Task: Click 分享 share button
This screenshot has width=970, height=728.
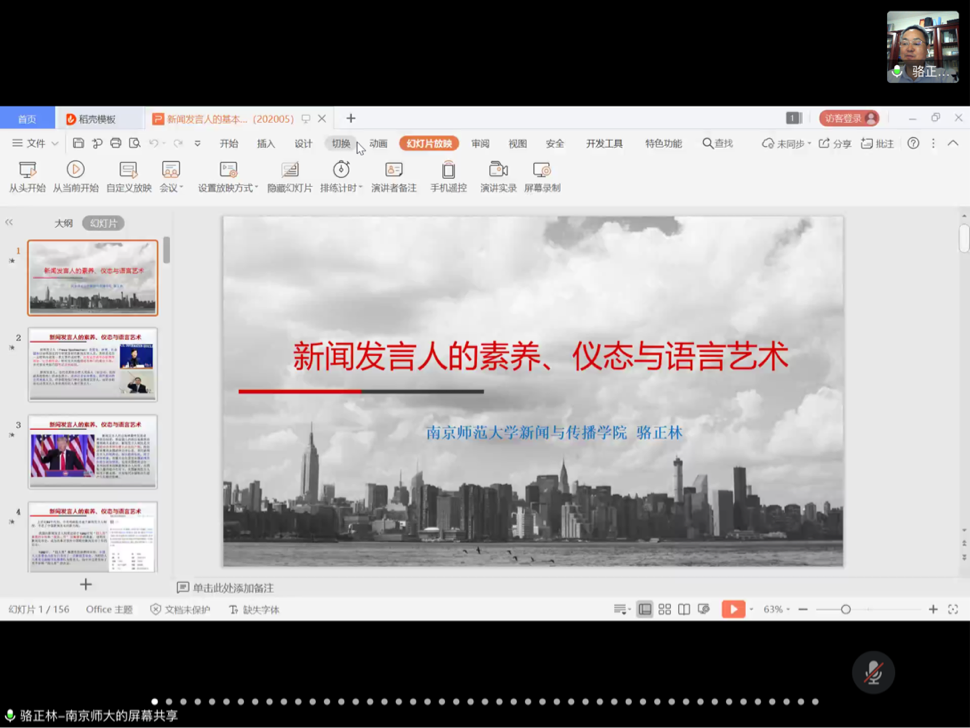Action: 835,144
